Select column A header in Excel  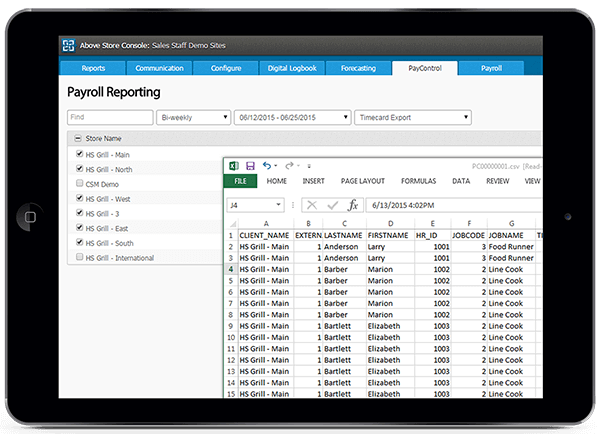(266, 224)
